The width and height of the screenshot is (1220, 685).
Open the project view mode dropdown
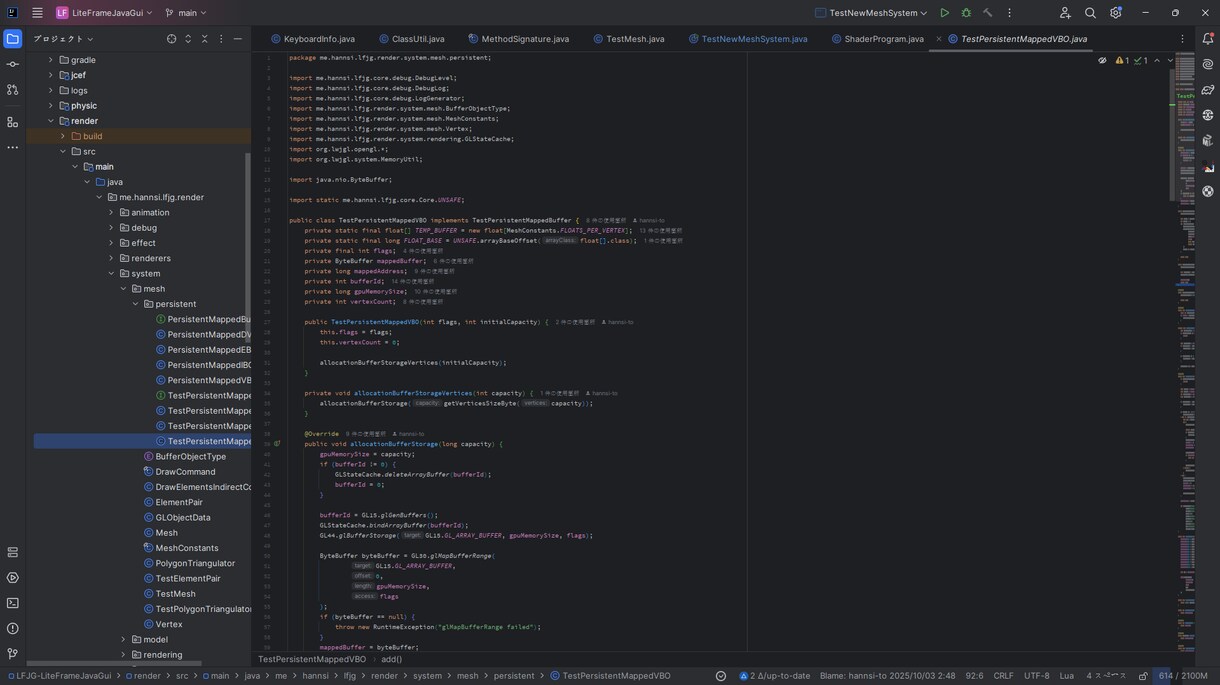coord(63,39)
